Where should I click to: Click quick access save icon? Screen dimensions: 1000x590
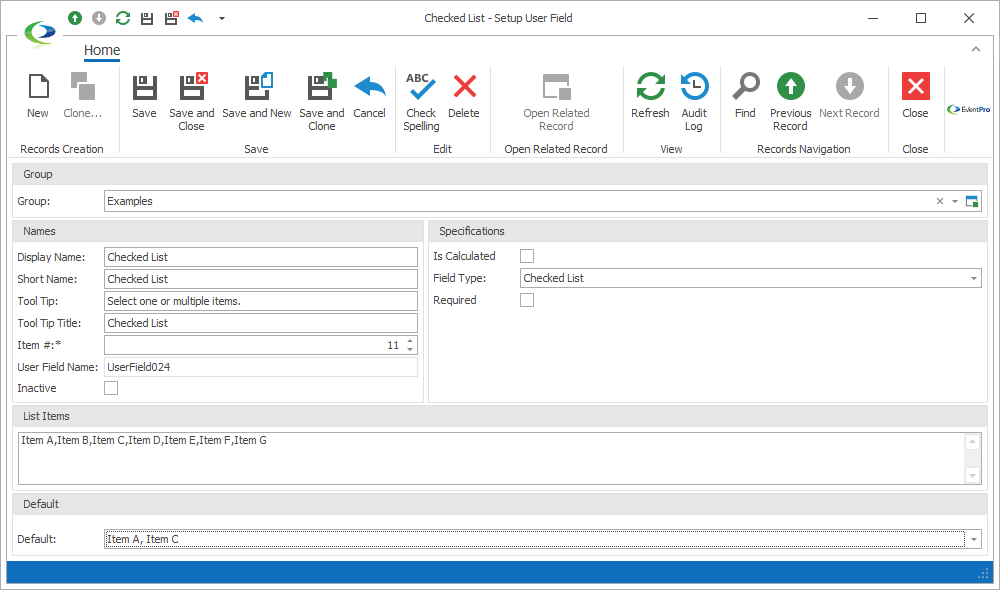pyautogui.click(x=147, y=18)
